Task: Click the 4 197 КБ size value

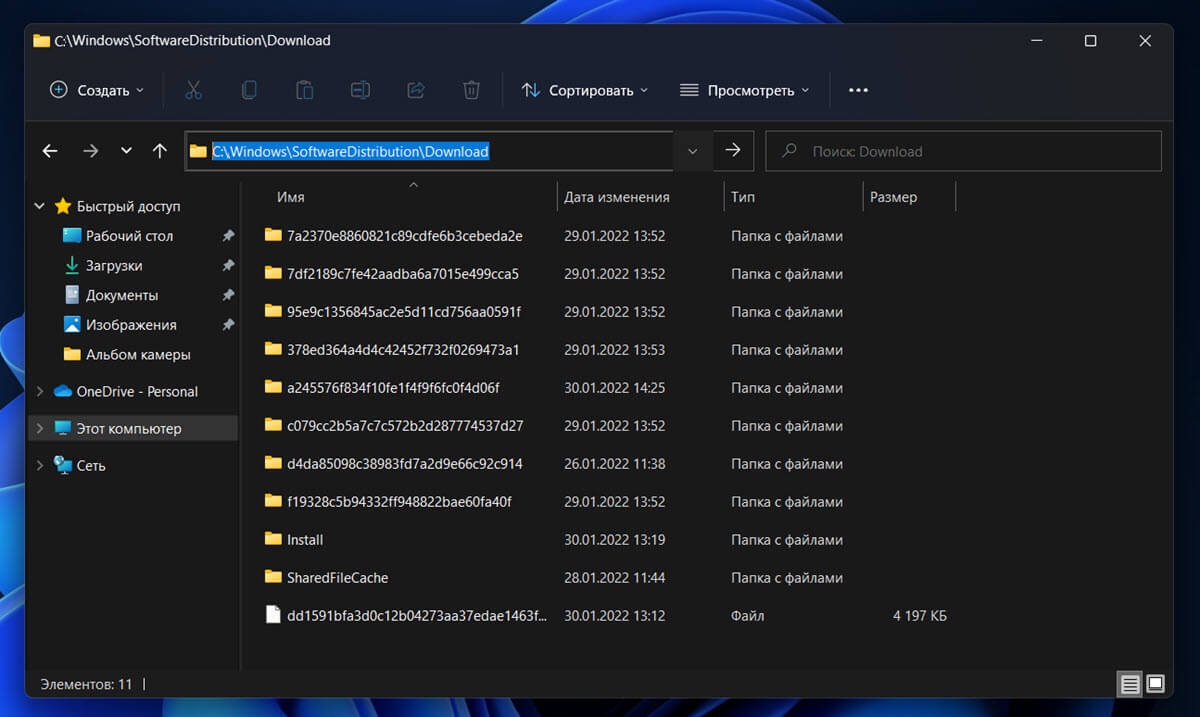Action: click(x=920, y=615)
